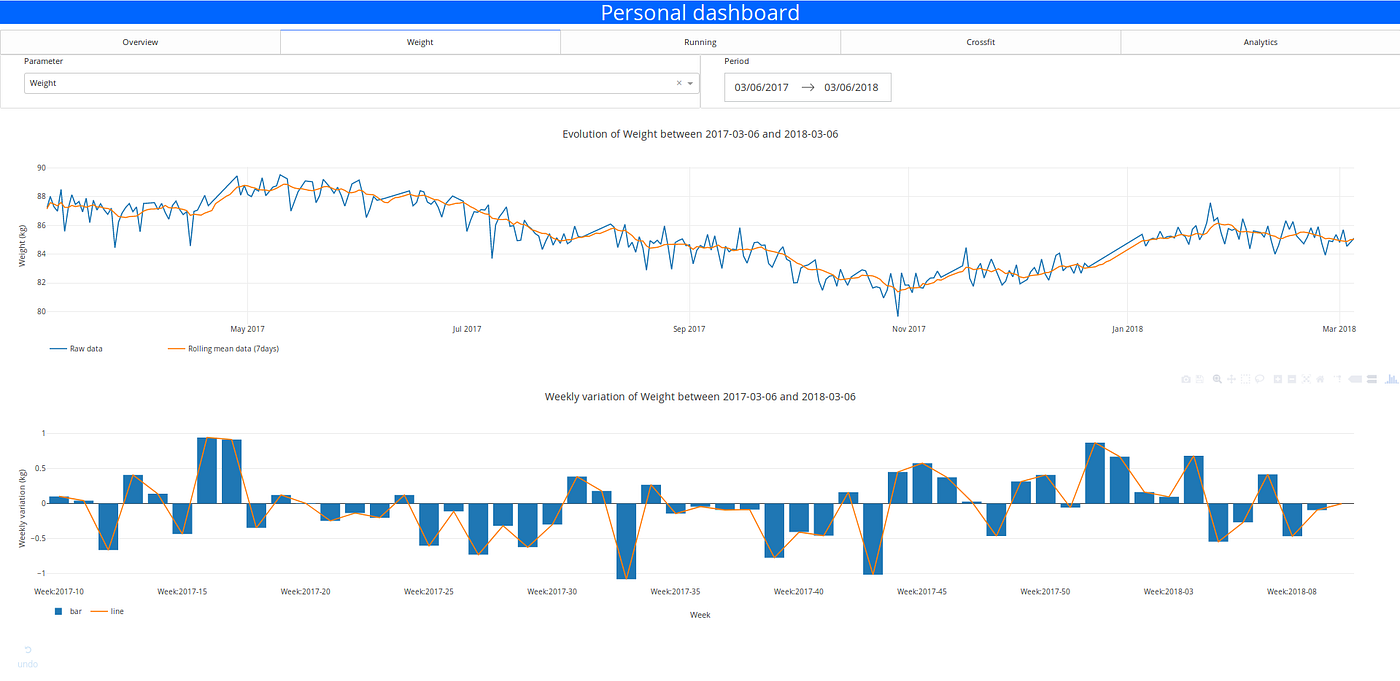Enable spike lines on hover
Image resolution: width=1400 pixels, height=681 pixels.
[x=1338, y=379]
